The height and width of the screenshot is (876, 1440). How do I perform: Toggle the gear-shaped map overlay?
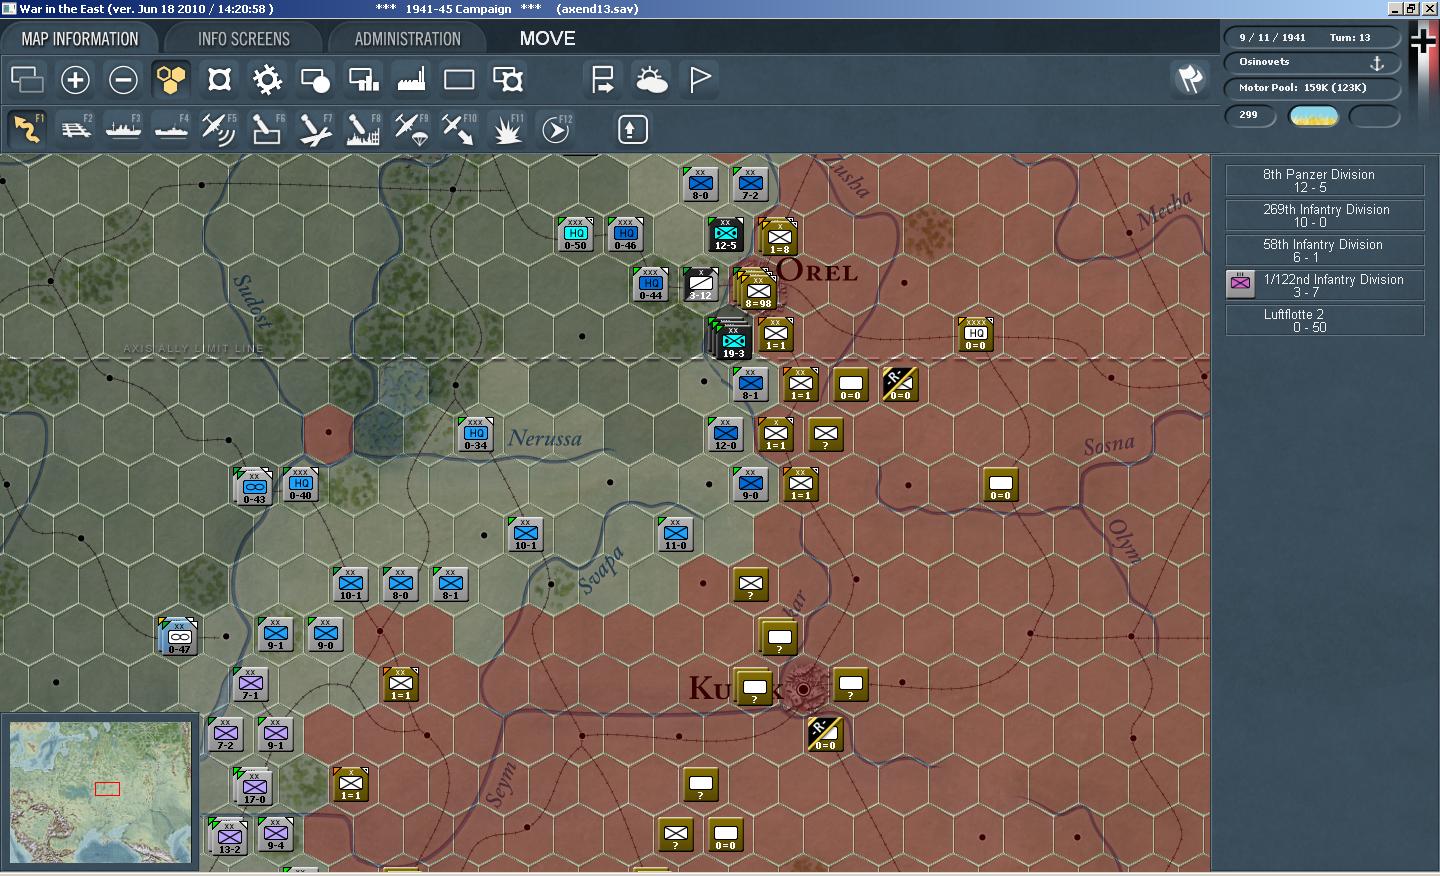pyautogui.click(x=267, y=79)
